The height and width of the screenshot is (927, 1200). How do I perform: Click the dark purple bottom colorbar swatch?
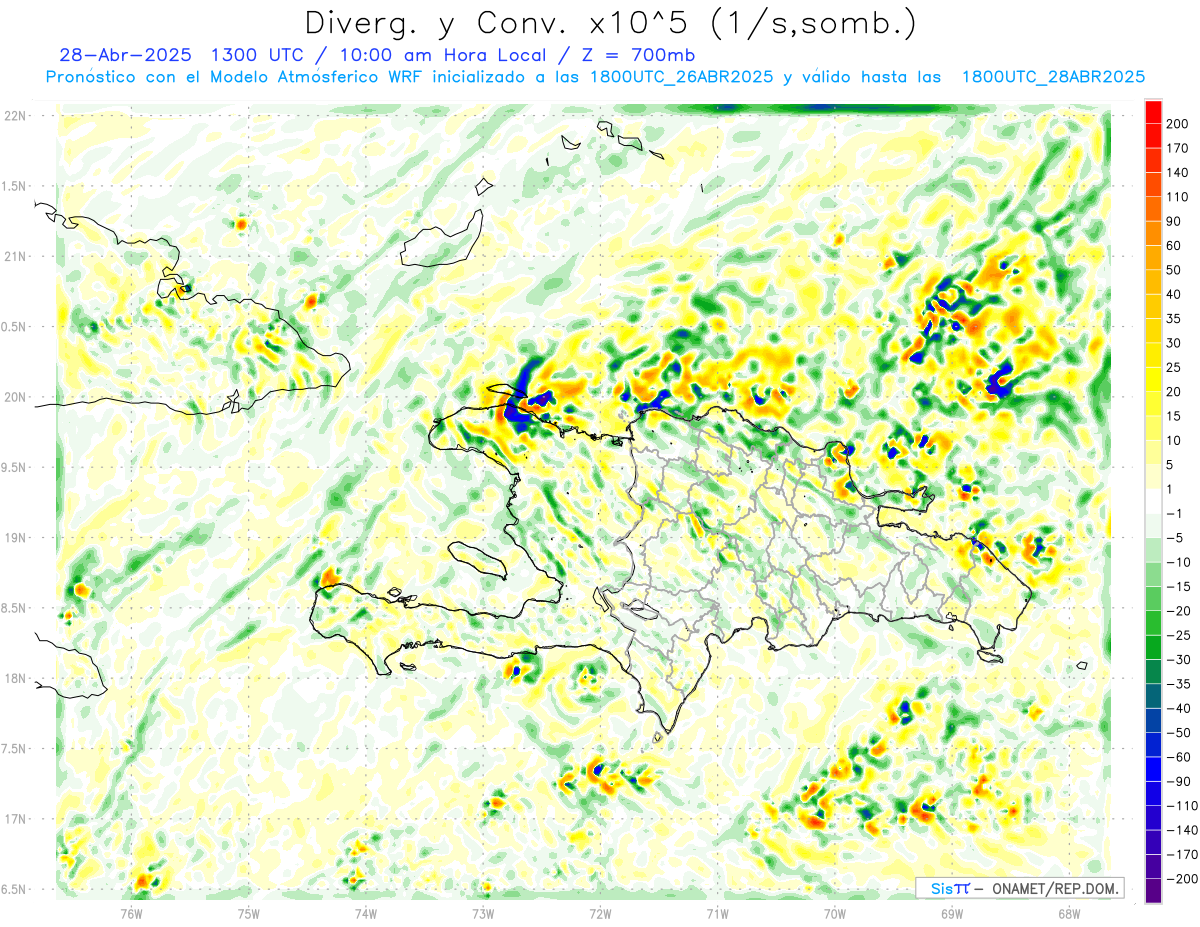click(1153, 891)
